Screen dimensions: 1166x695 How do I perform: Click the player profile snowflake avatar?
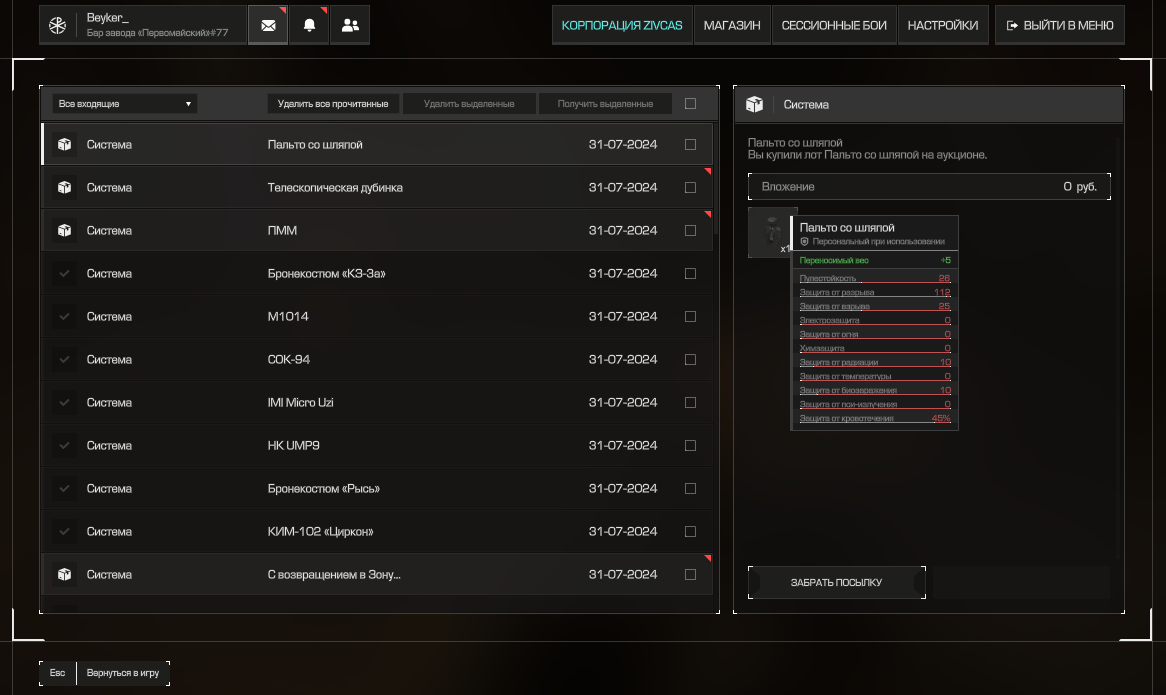pos(58,25)
